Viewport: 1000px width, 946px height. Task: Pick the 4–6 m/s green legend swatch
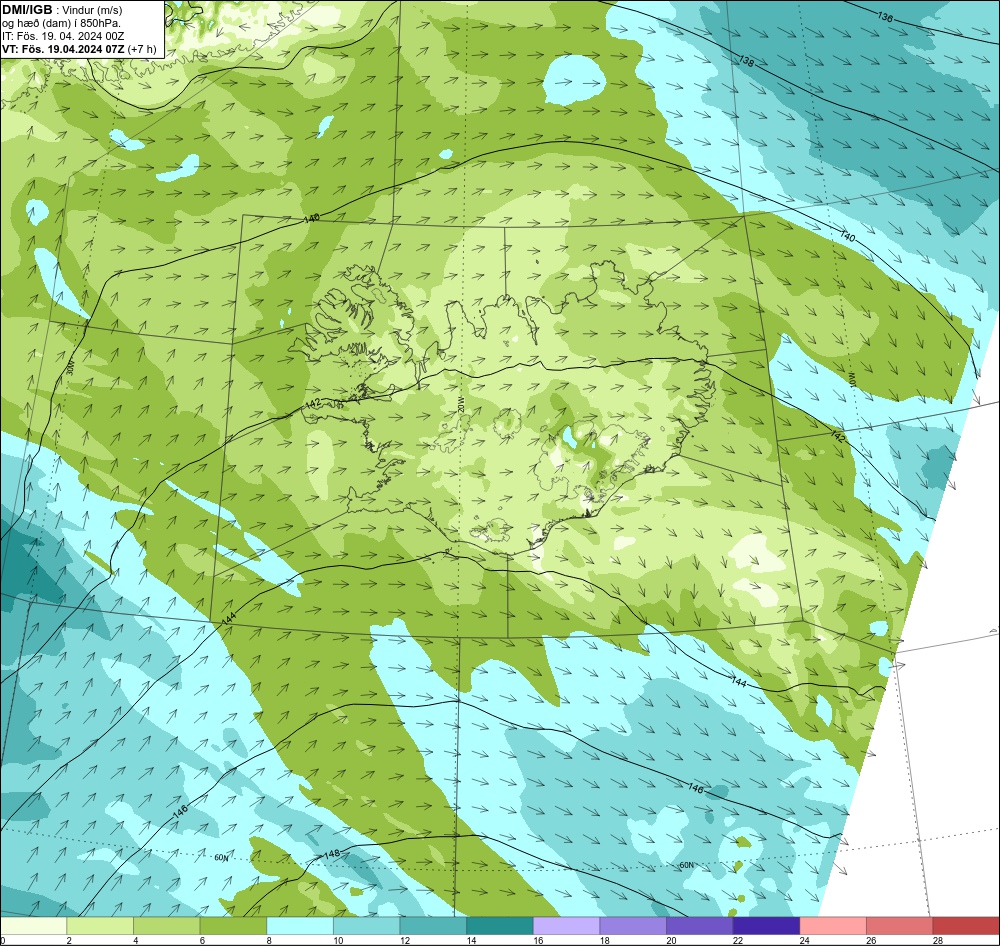pos(166,926)
